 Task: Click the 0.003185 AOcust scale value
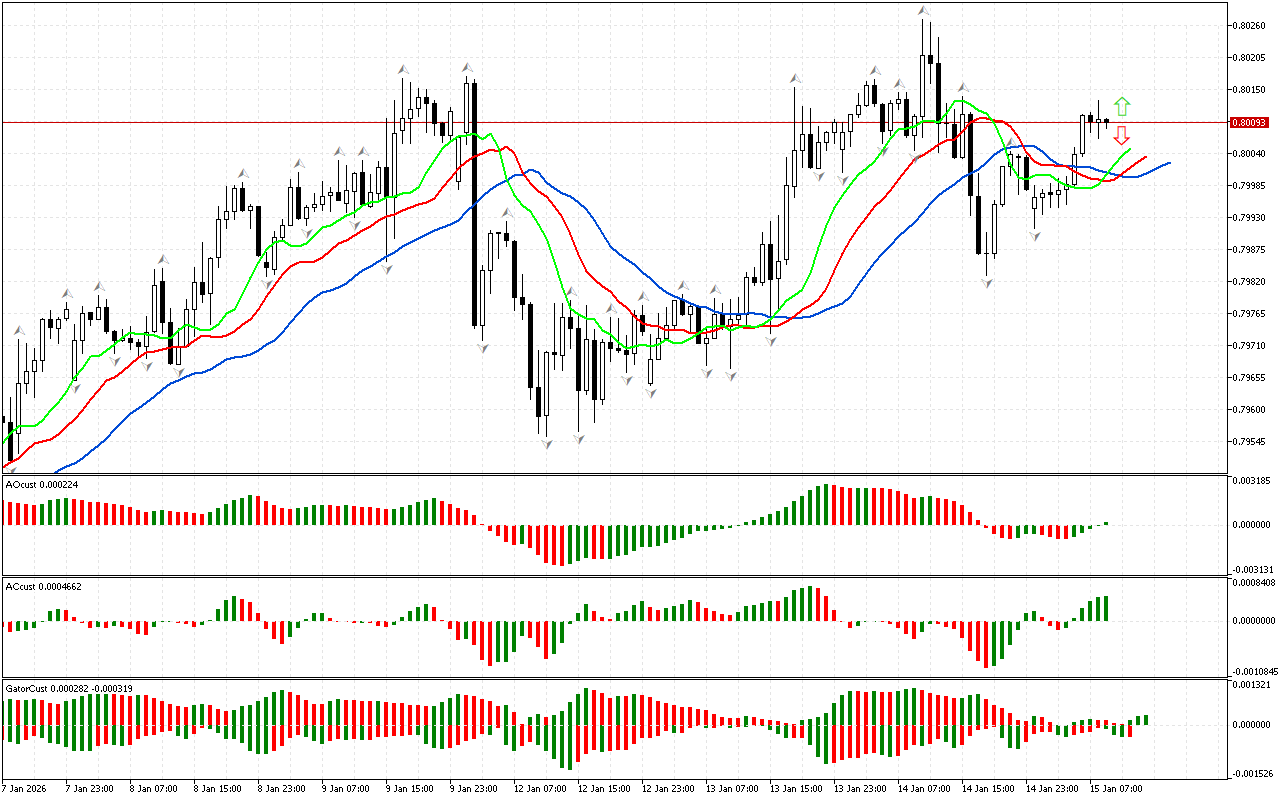[1252, 481]
